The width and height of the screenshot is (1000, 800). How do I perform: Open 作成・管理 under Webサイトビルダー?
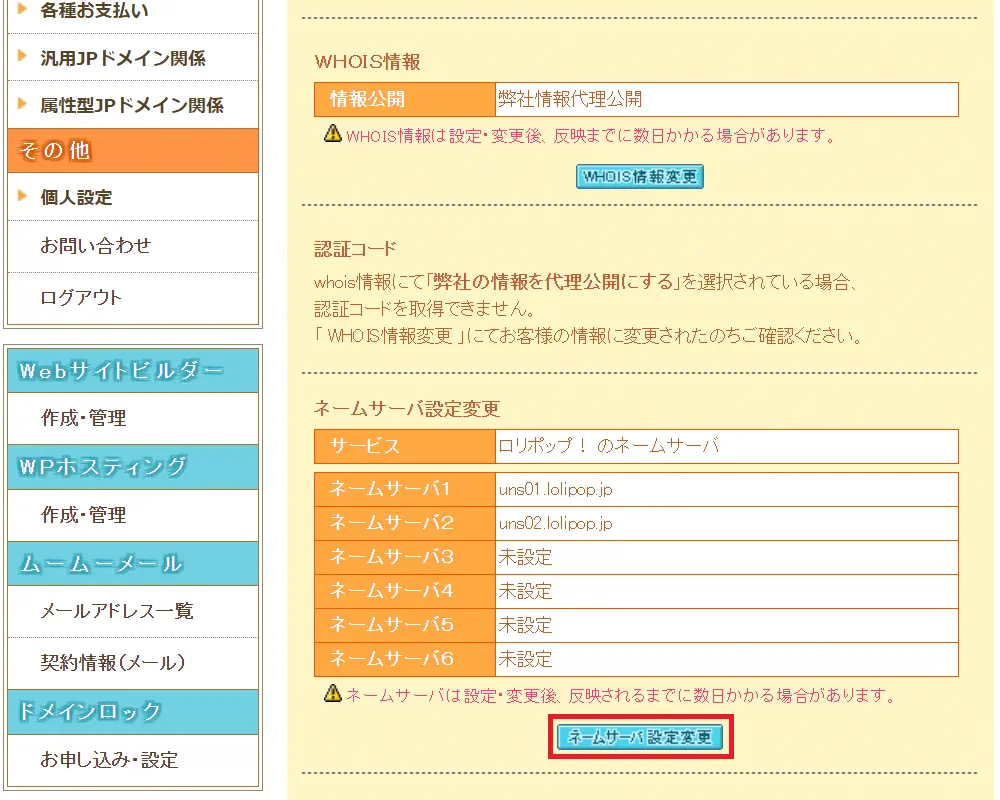click(83, 418)
